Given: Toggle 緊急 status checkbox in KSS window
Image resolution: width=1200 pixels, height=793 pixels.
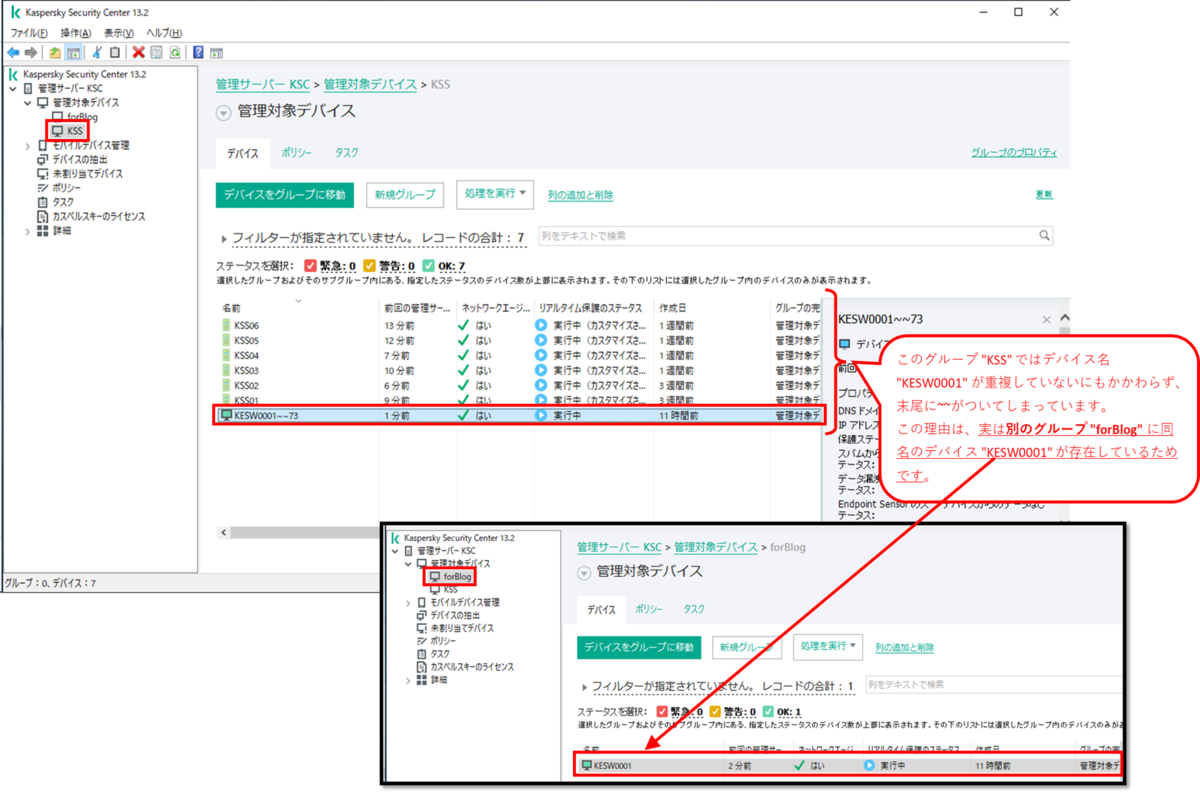Looking at the screenshot, I should pyautogui.click(x=310, y=266).
